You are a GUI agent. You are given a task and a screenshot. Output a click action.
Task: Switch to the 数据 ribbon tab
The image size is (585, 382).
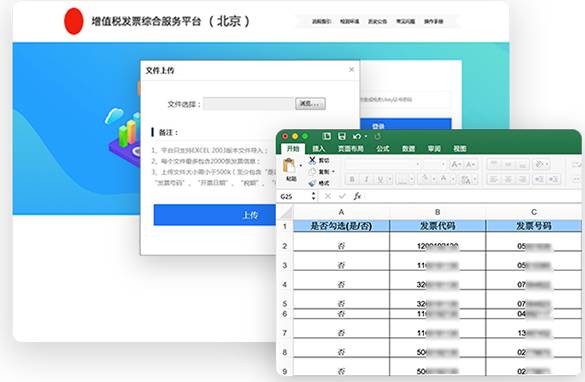409,149
